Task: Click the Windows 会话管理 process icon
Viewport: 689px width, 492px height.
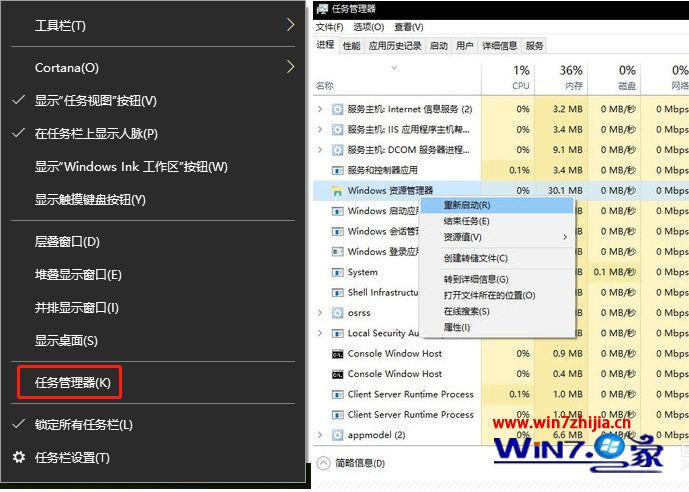Action: point(337,232)
